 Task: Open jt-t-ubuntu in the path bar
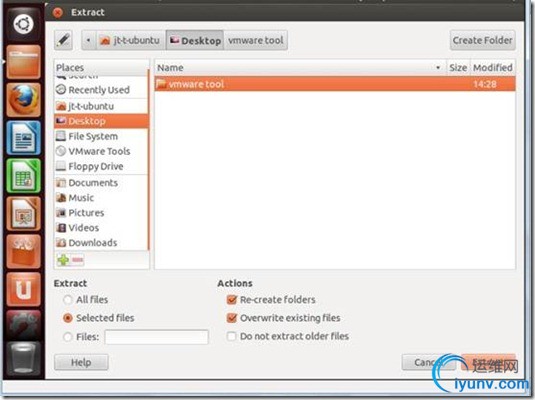pyautogui.click(x=131, y=40)
